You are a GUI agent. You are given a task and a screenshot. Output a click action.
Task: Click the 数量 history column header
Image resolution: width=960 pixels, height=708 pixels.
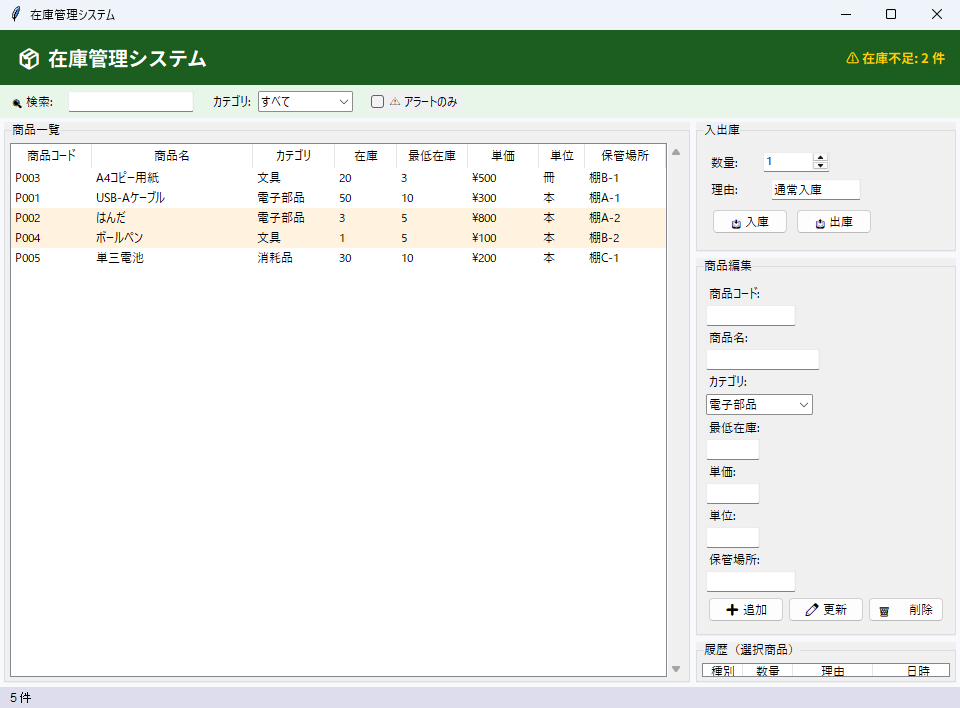coord(768,671)
